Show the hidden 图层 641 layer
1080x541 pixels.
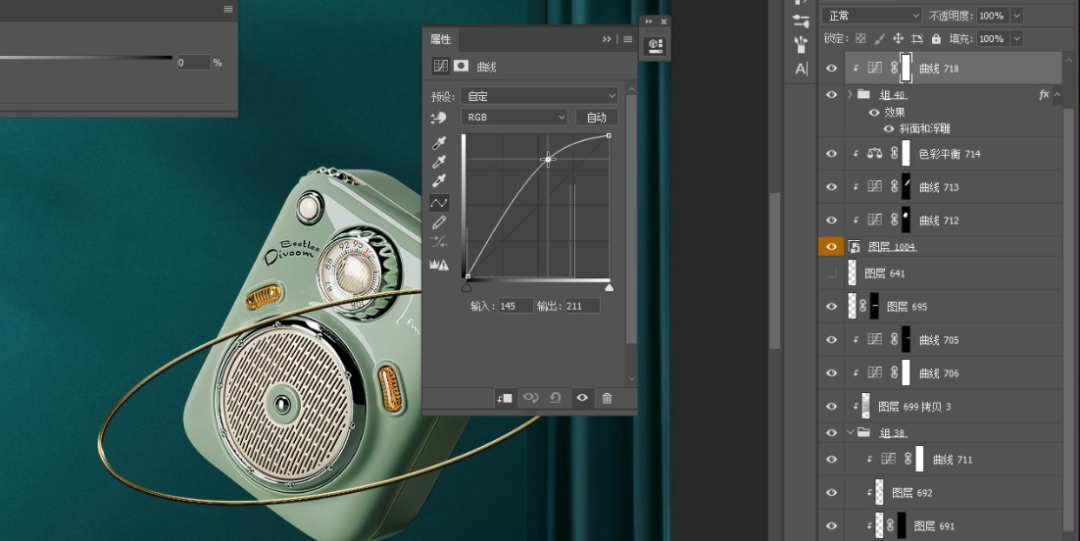(831, 273)
